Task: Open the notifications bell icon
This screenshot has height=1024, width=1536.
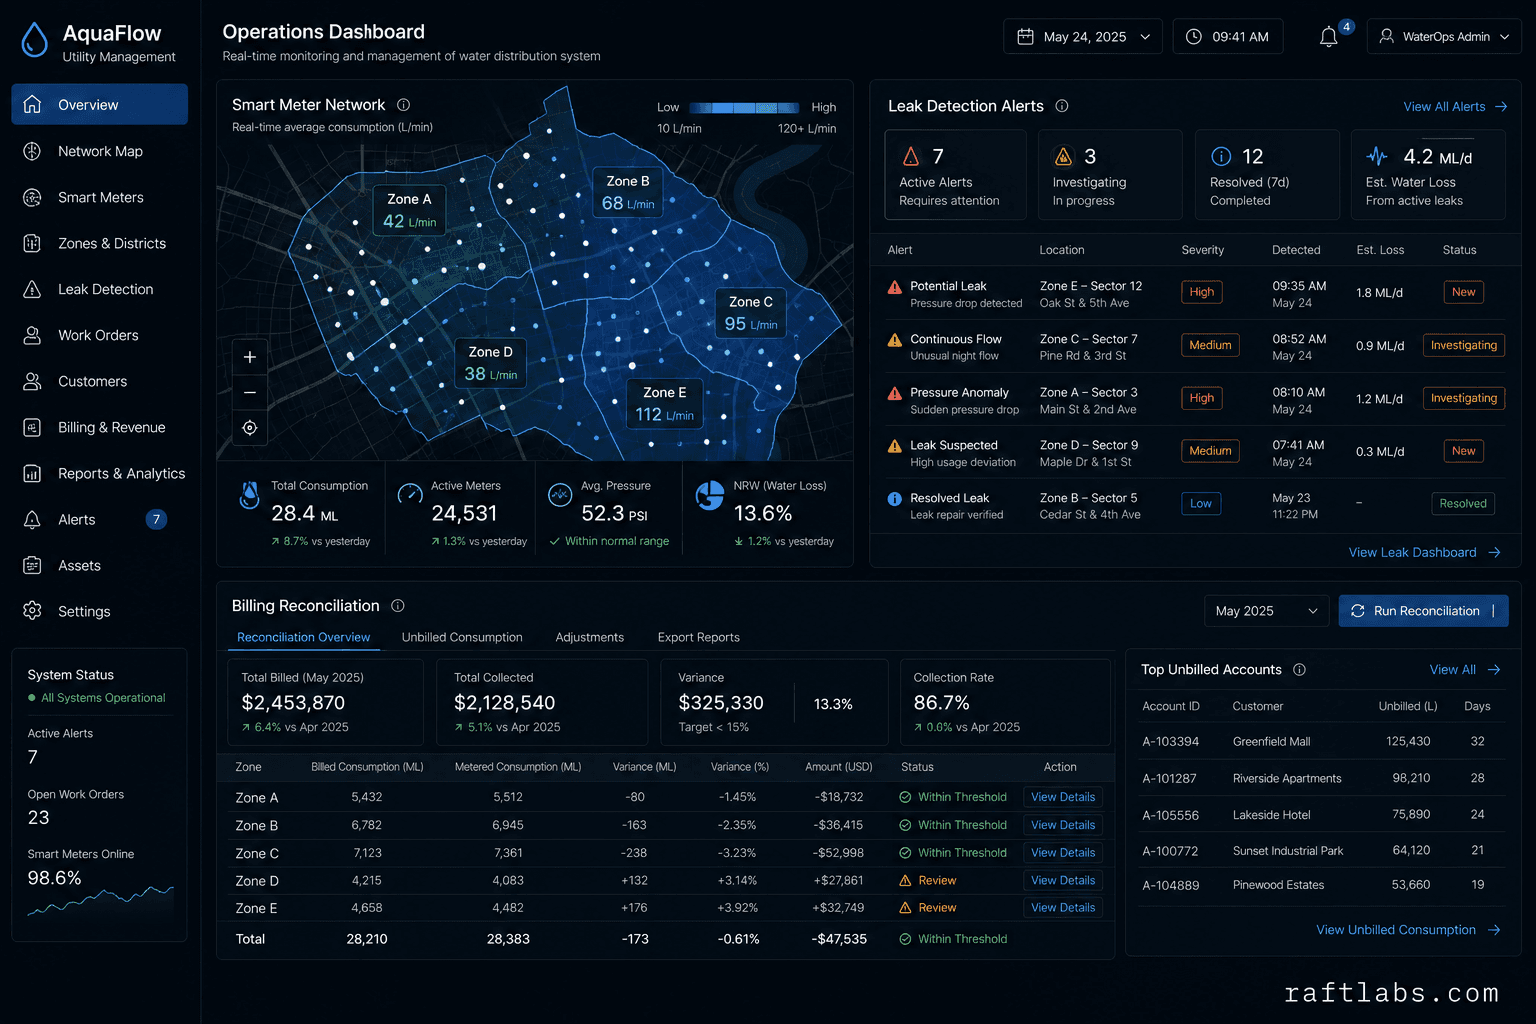Action: [1328, 37]
